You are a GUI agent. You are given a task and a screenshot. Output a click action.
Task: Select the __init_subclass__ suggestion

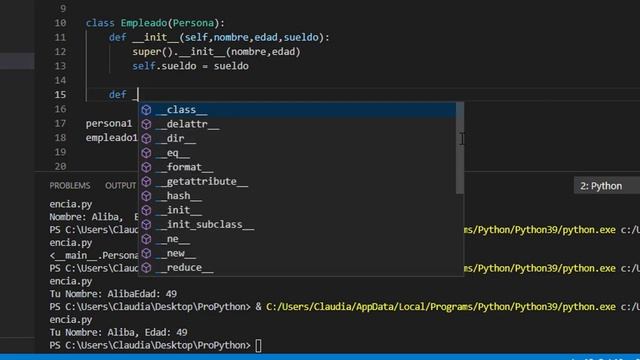coord(298,224)
